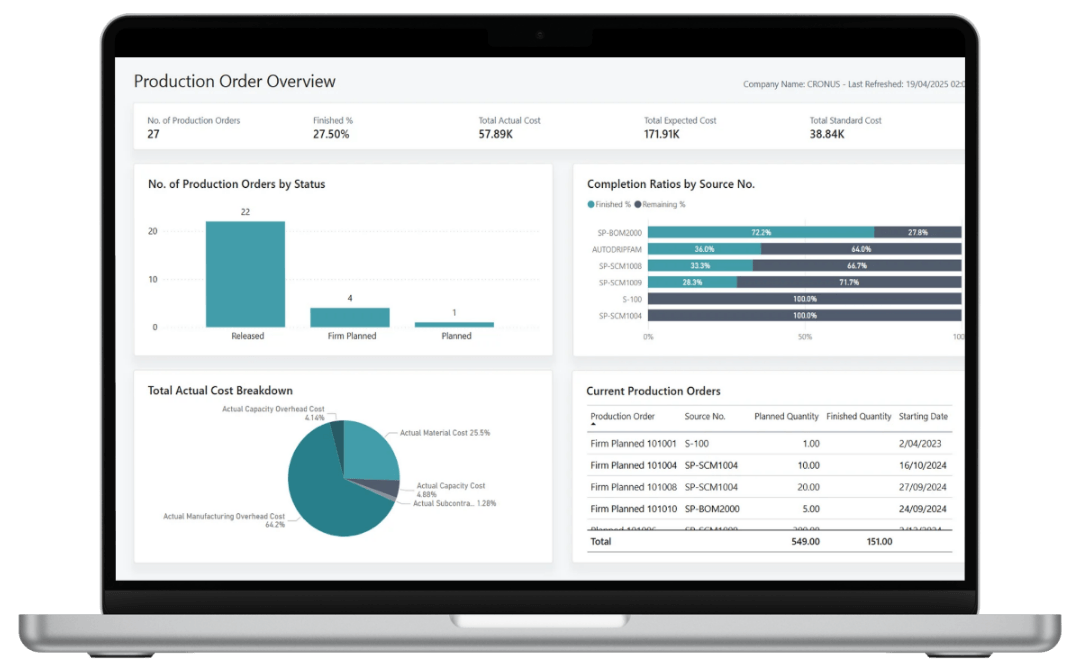Sort by Production Order column header
This screenshot has width=1080, height=671.
point(622,417)
